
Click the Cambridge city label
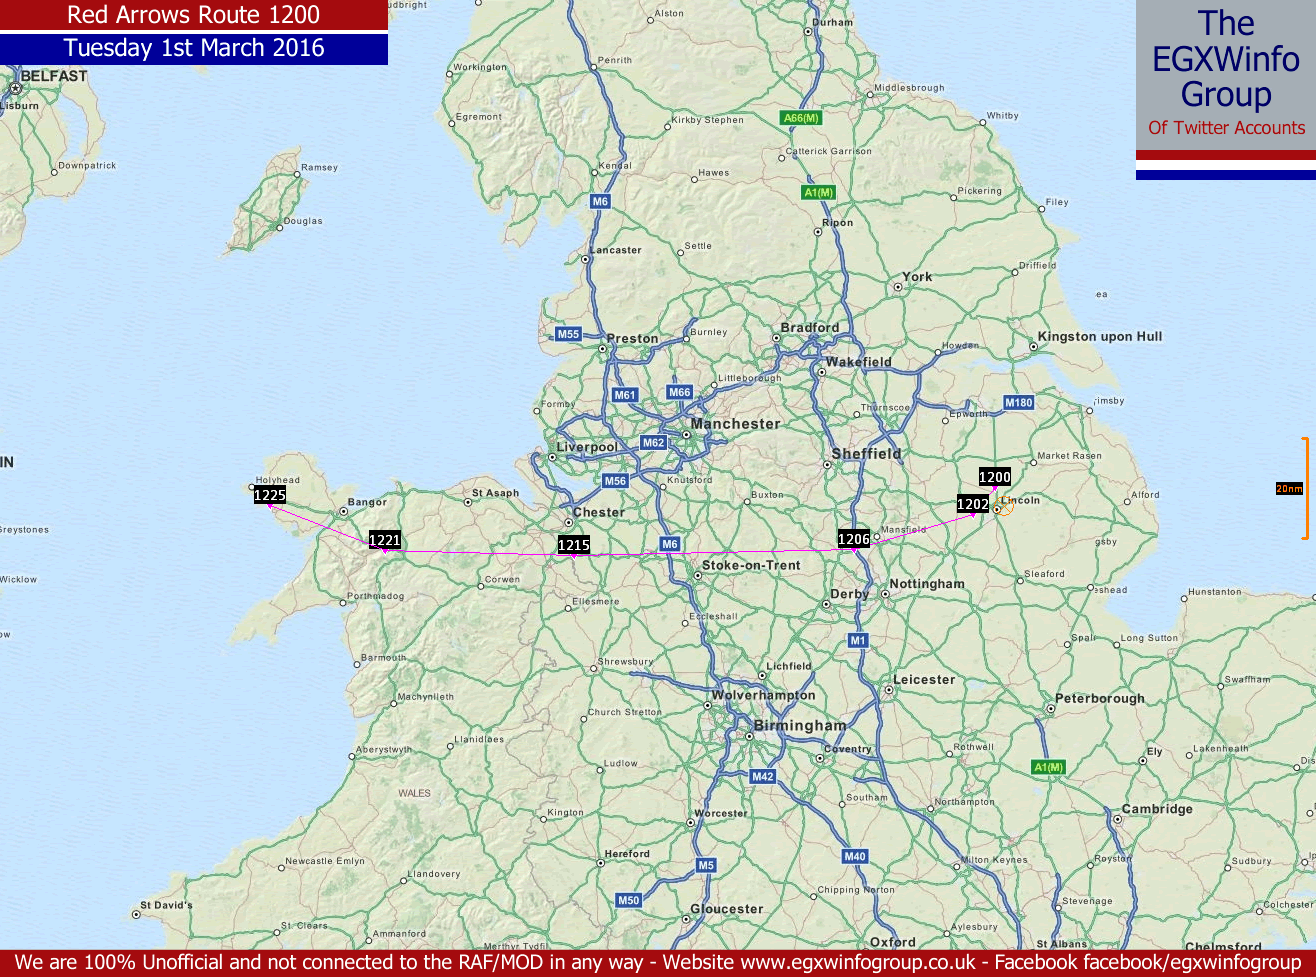pos(1157,809)
